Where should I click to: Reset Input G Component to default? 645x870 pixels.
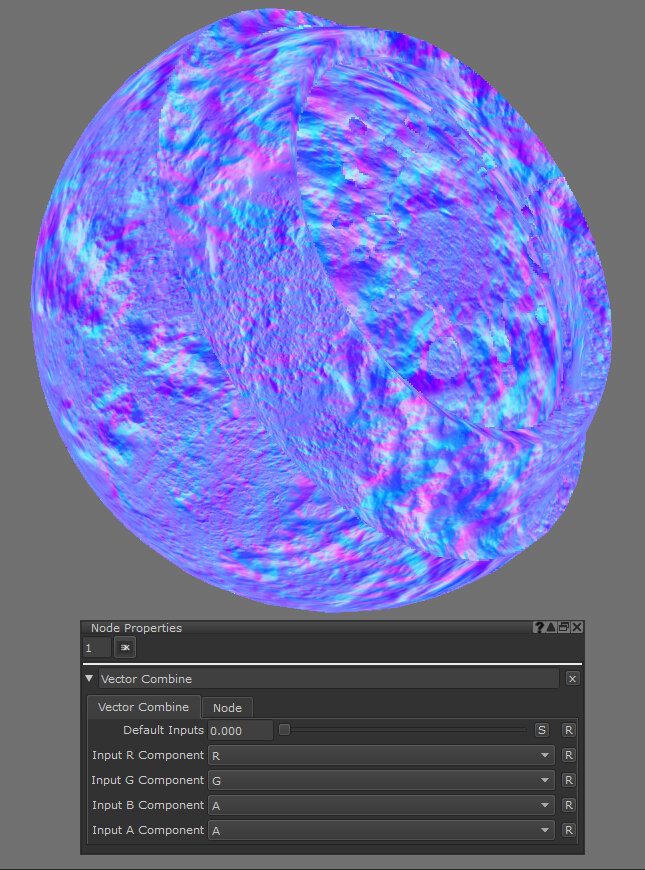(569, 780)
